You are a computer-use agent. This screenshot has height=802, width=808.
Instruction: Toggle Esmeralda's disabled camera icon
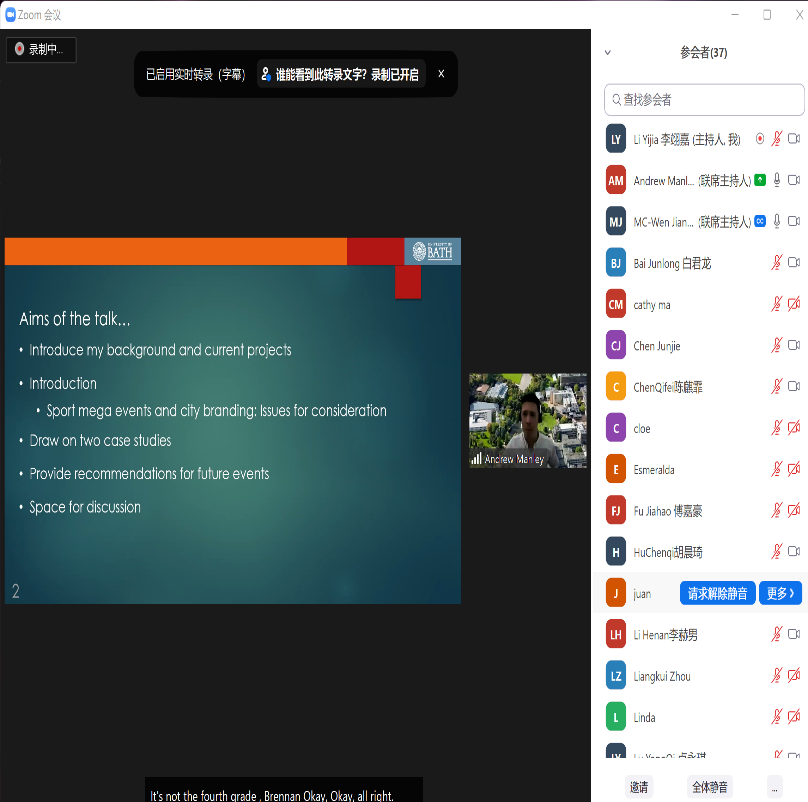[794, 469]
